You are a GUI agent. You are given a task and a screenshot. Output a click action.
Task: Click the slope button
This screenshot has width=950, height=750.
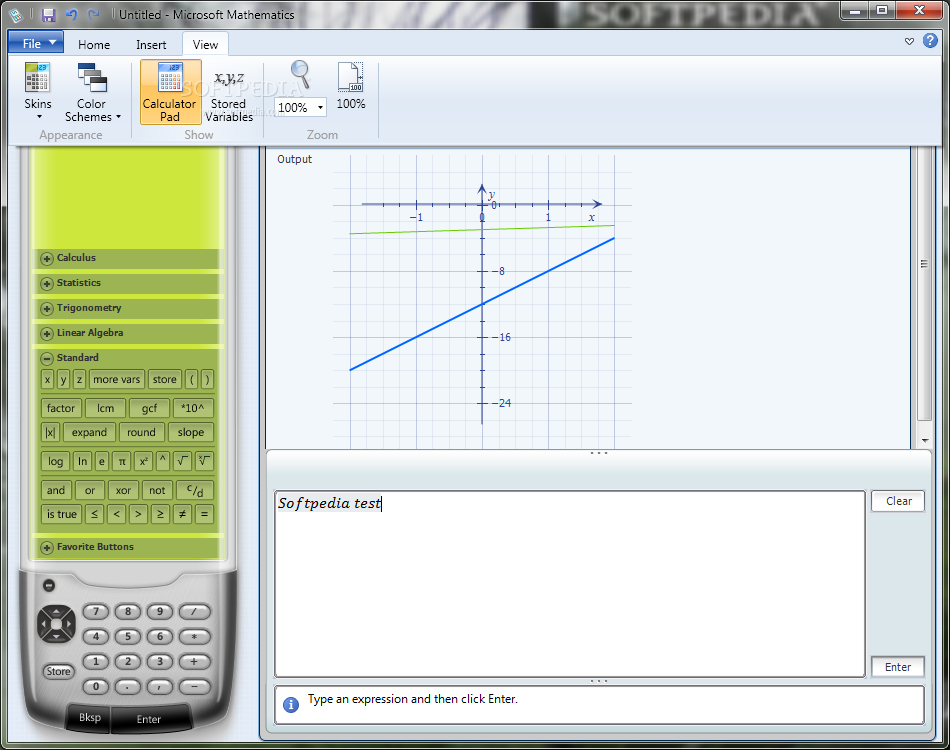pyautogui.click(x=191, y=433)
